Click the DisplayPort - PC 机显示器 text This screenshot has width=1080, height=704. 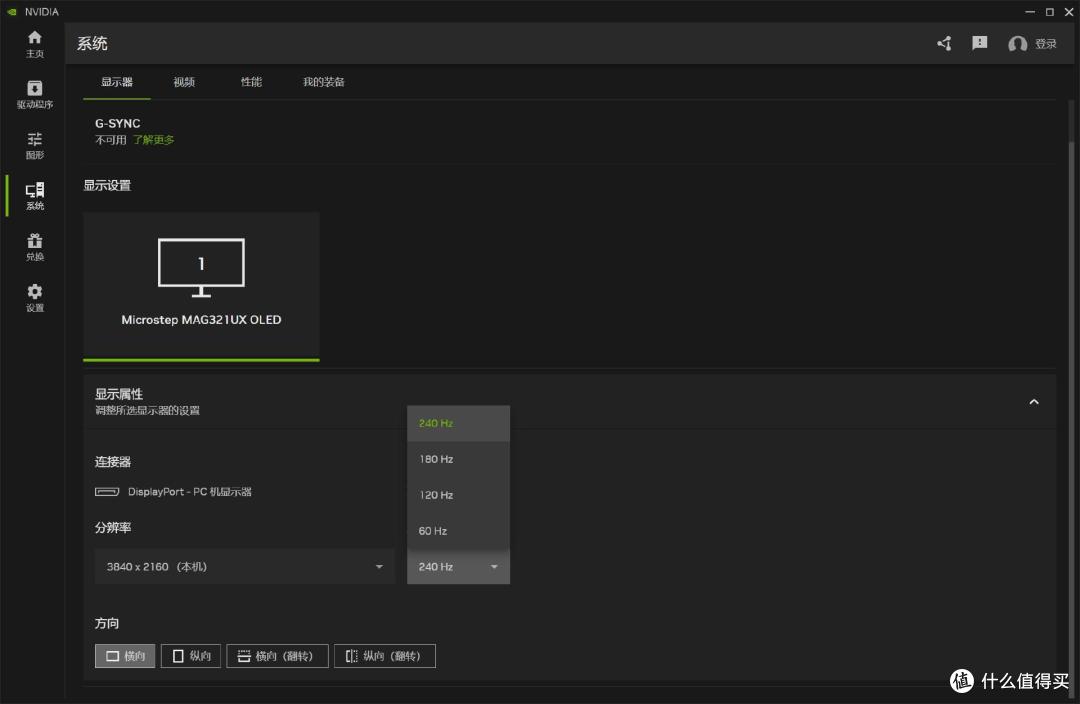(189, 492)
